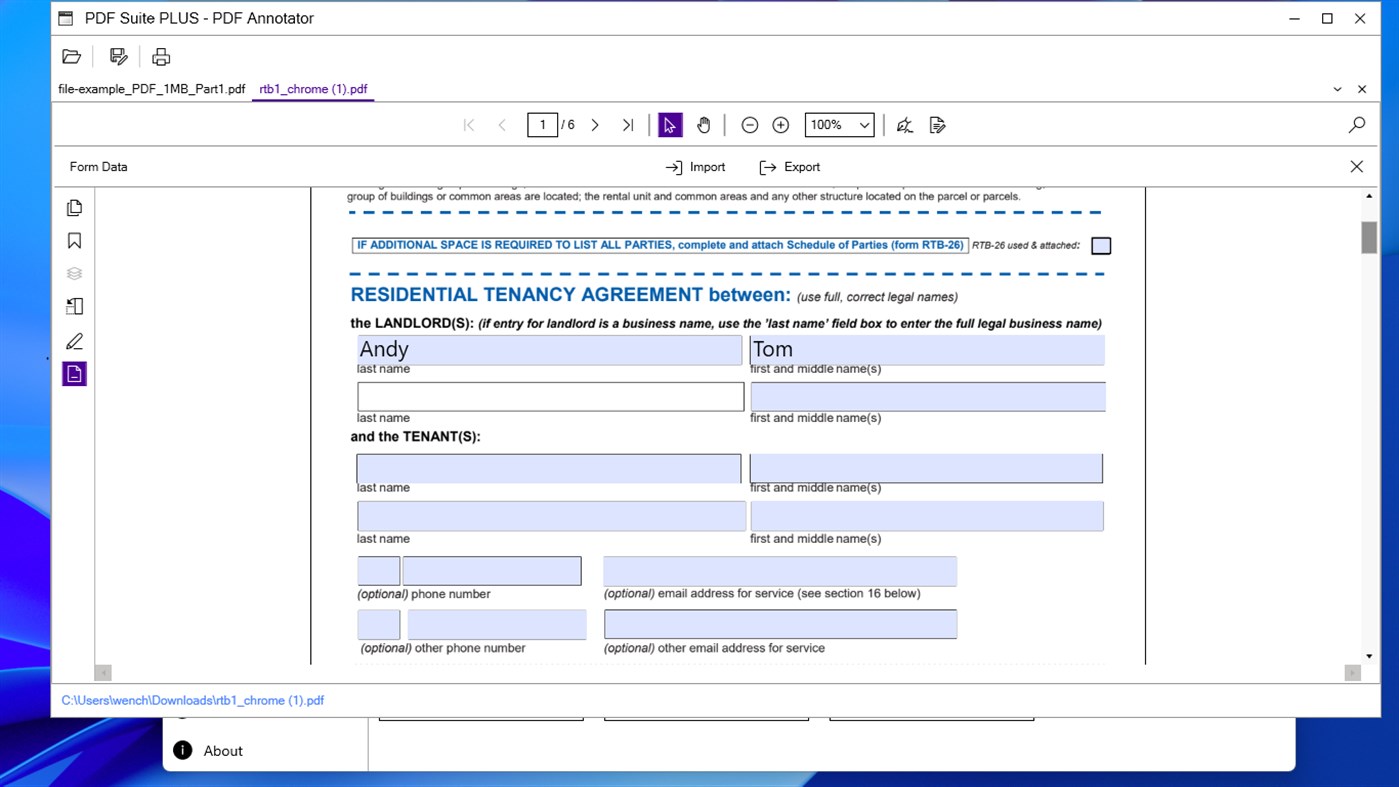Open the Annotations panel
The image size is (1399, 787).
coord(73,340)
